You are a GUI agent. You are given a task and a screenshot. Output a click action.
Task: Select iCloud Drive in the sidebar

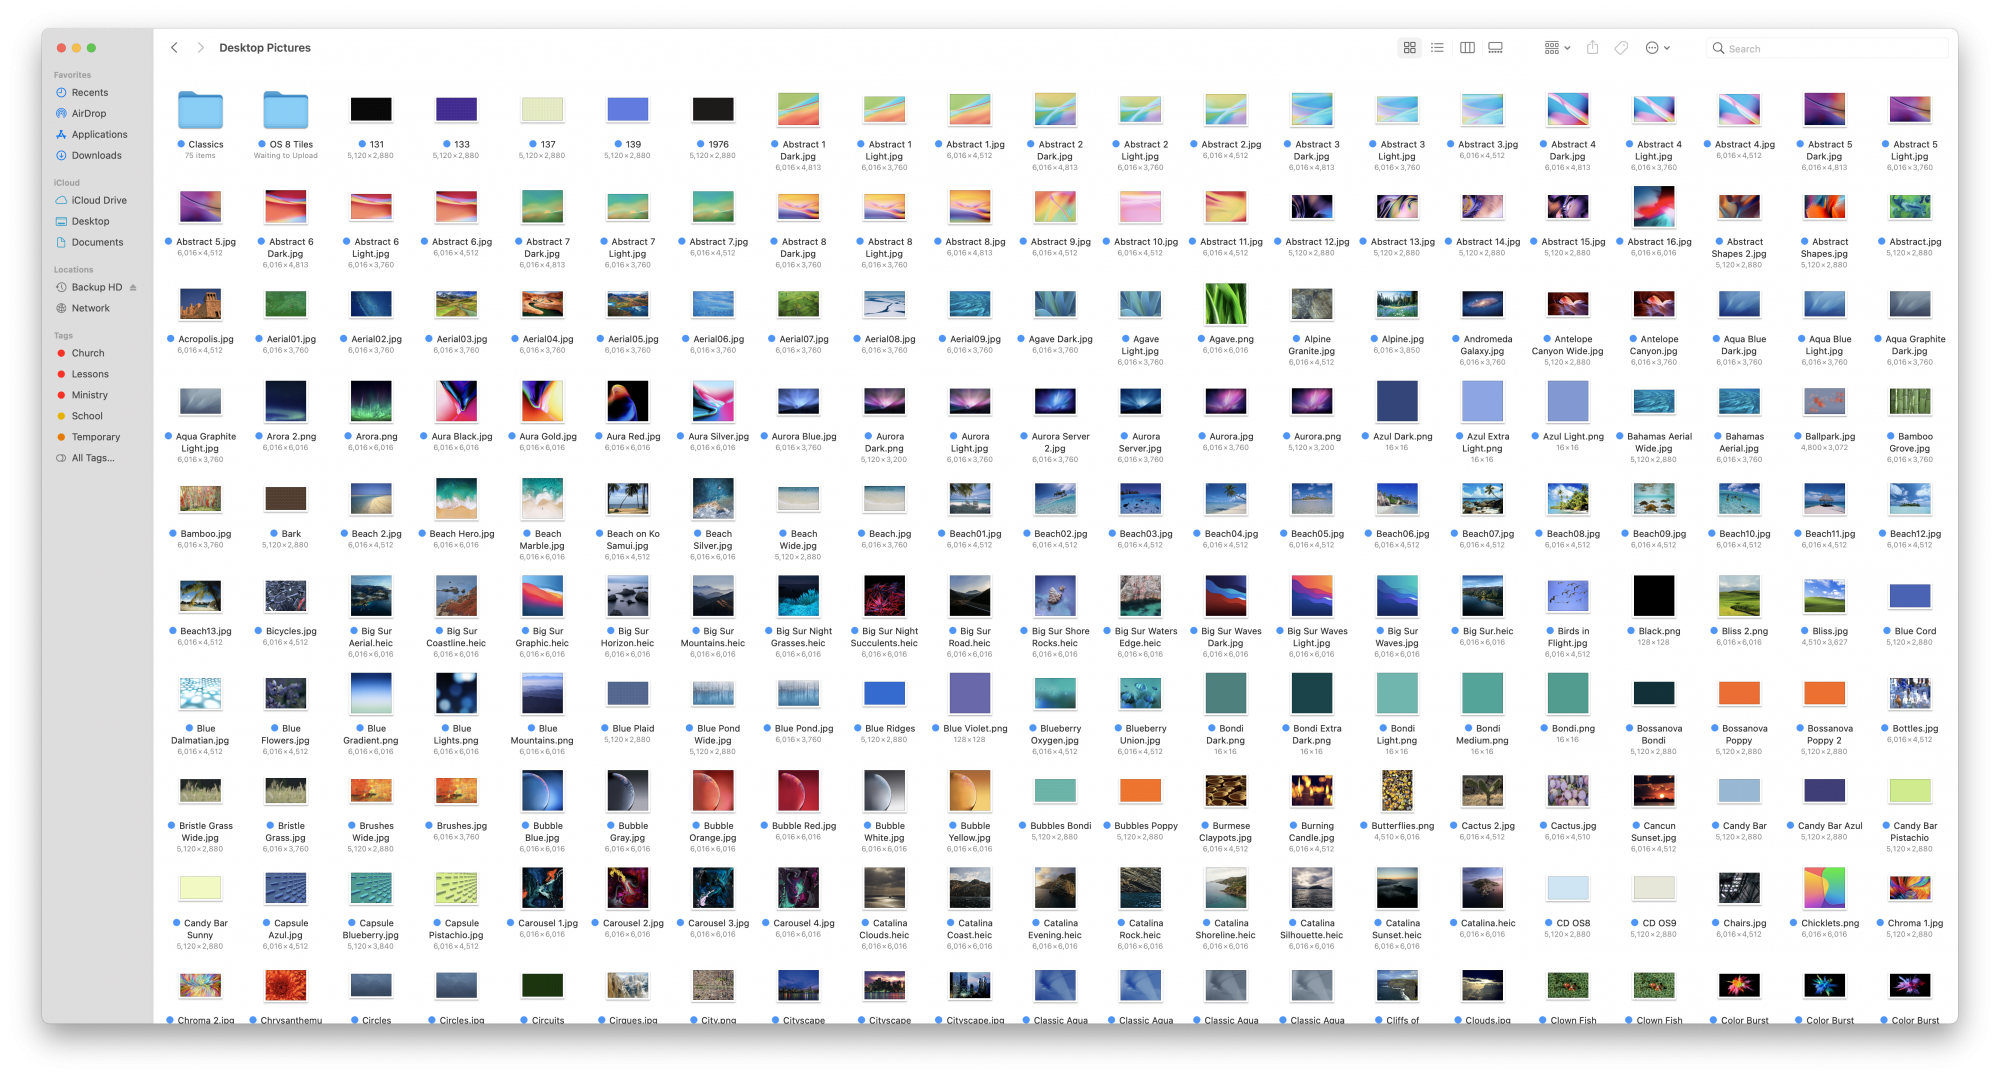(x=97, y=201)
